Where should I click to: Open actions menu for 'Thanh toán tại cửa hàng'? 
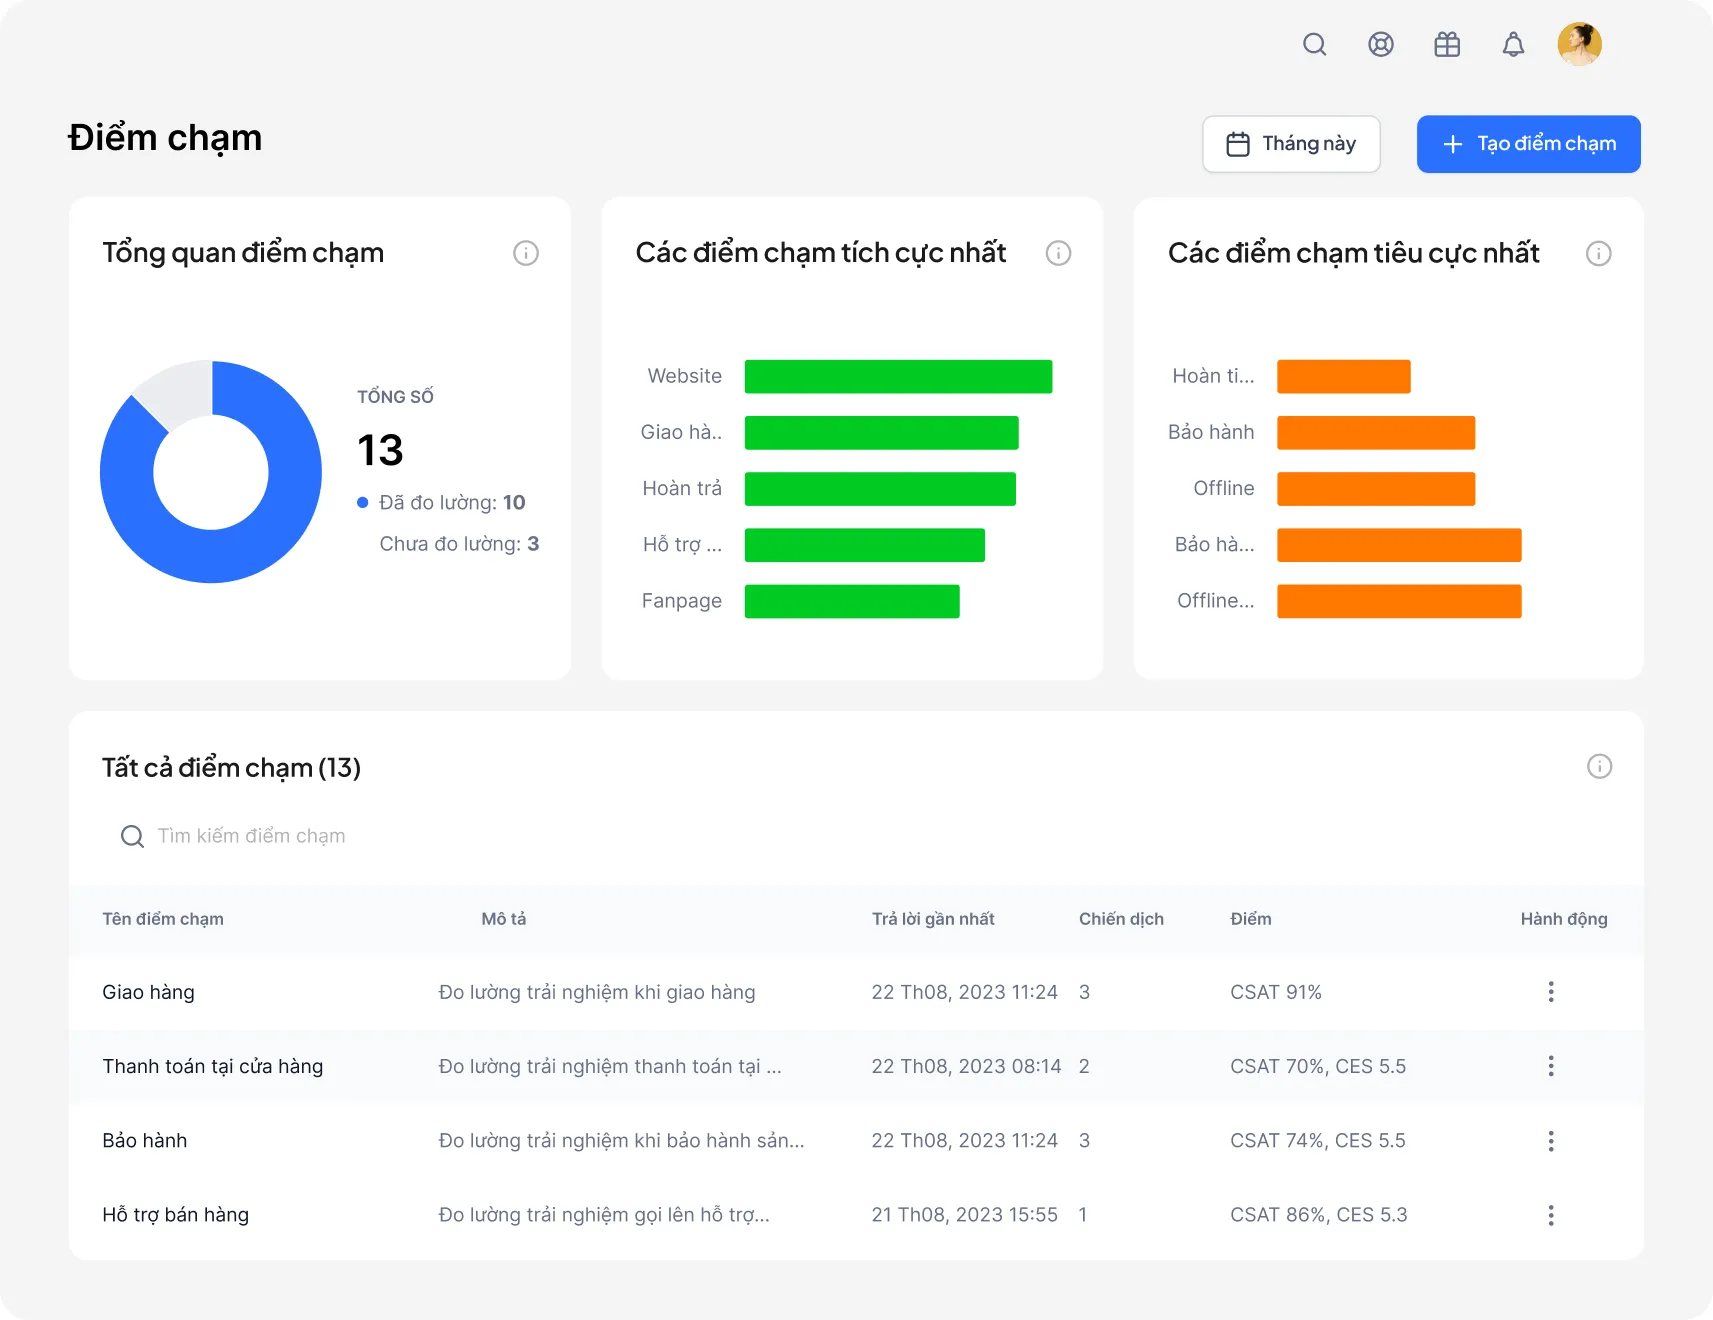point(1550,1066)
